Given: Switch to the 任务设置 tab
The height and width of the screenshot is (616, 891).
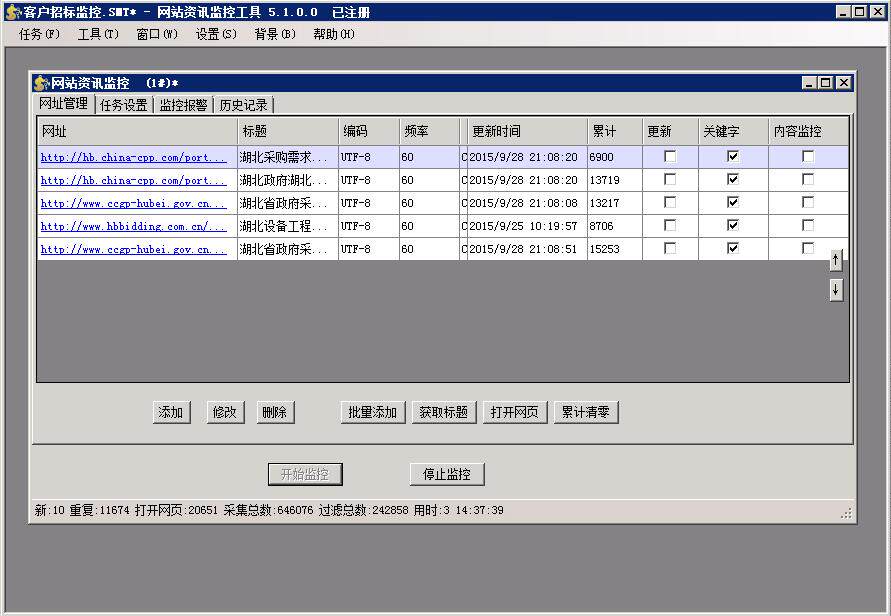Looking at the screenshot, I should [124, 103].
